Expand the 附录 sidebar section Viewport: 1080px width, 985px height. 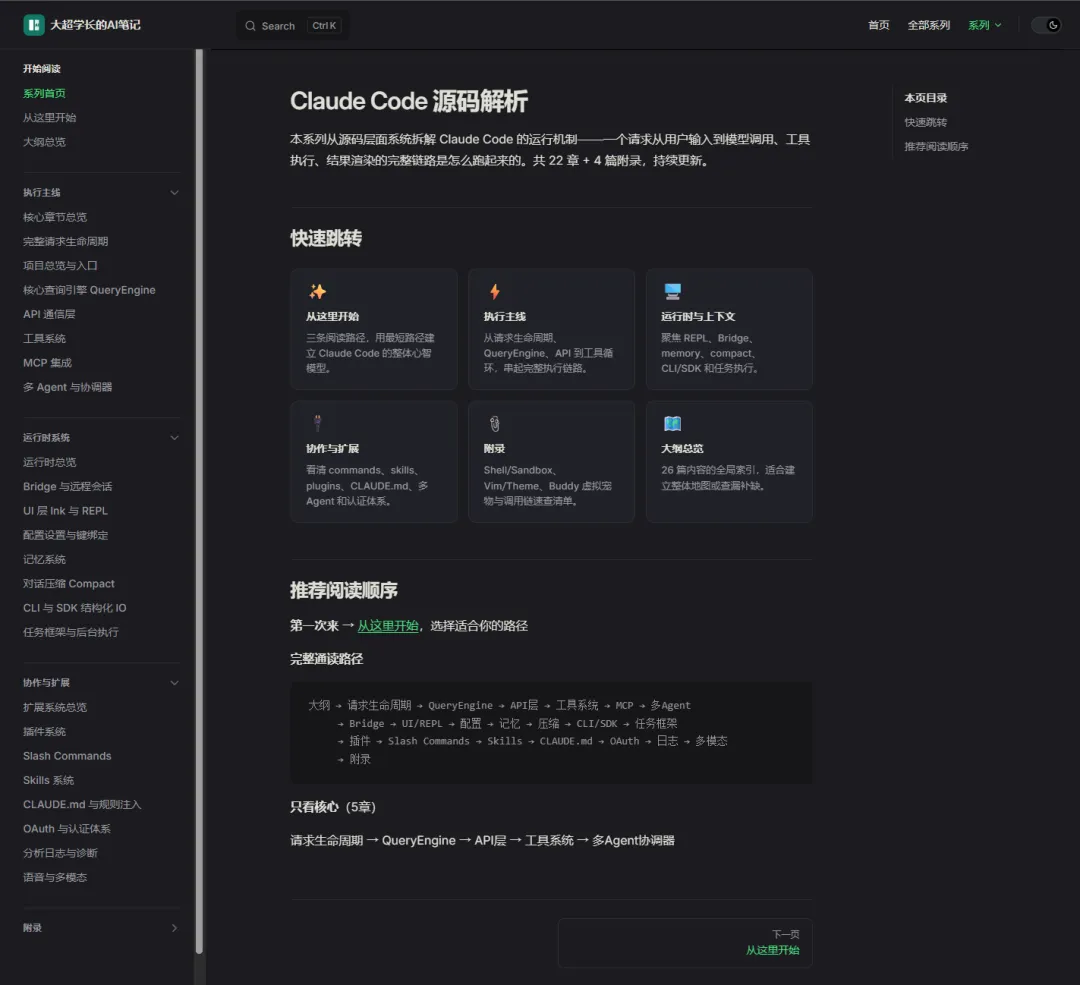click(174, 929)
